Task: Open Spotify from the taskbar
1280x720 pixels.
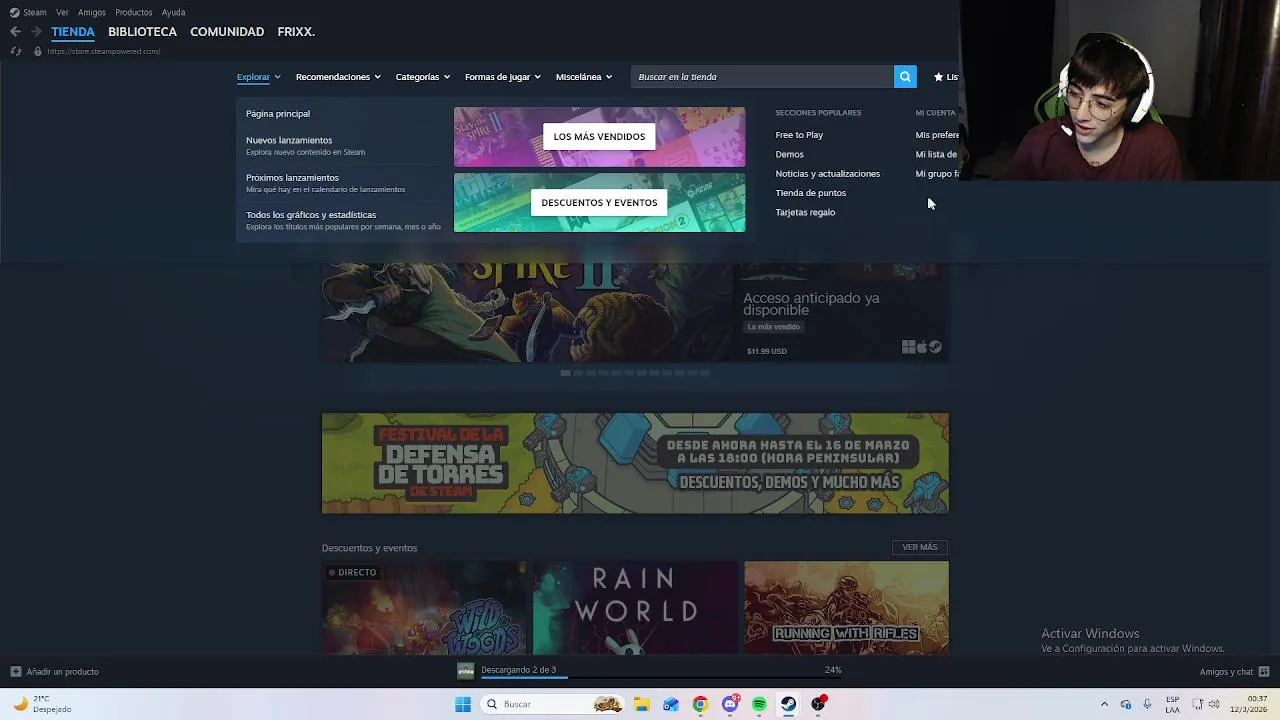Action: click(759, 704)
